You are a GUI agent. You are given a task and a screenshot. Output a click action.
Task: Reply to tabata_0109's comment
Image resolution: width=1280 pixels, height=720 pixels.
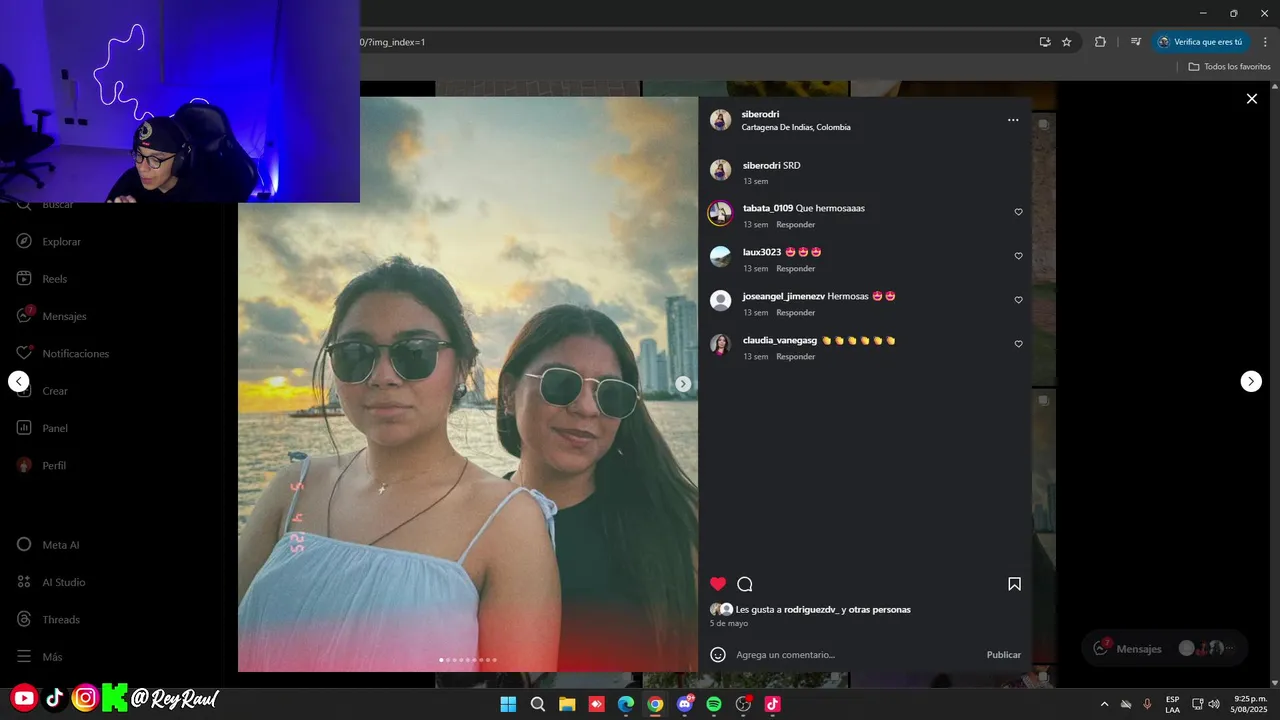coord(796,225)
